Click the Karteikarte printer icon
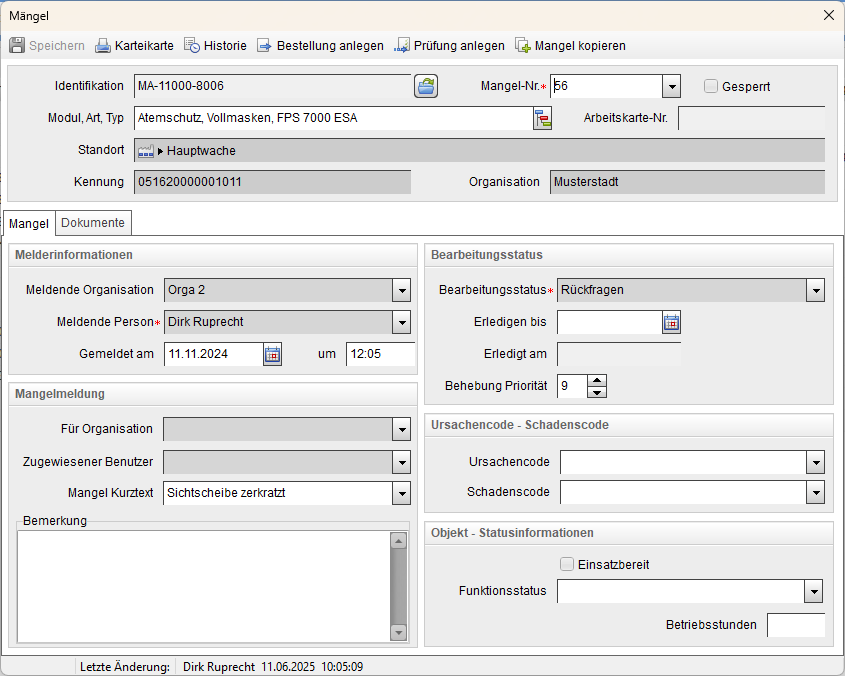Screen dimensions: 845x676 click(103, 46)
